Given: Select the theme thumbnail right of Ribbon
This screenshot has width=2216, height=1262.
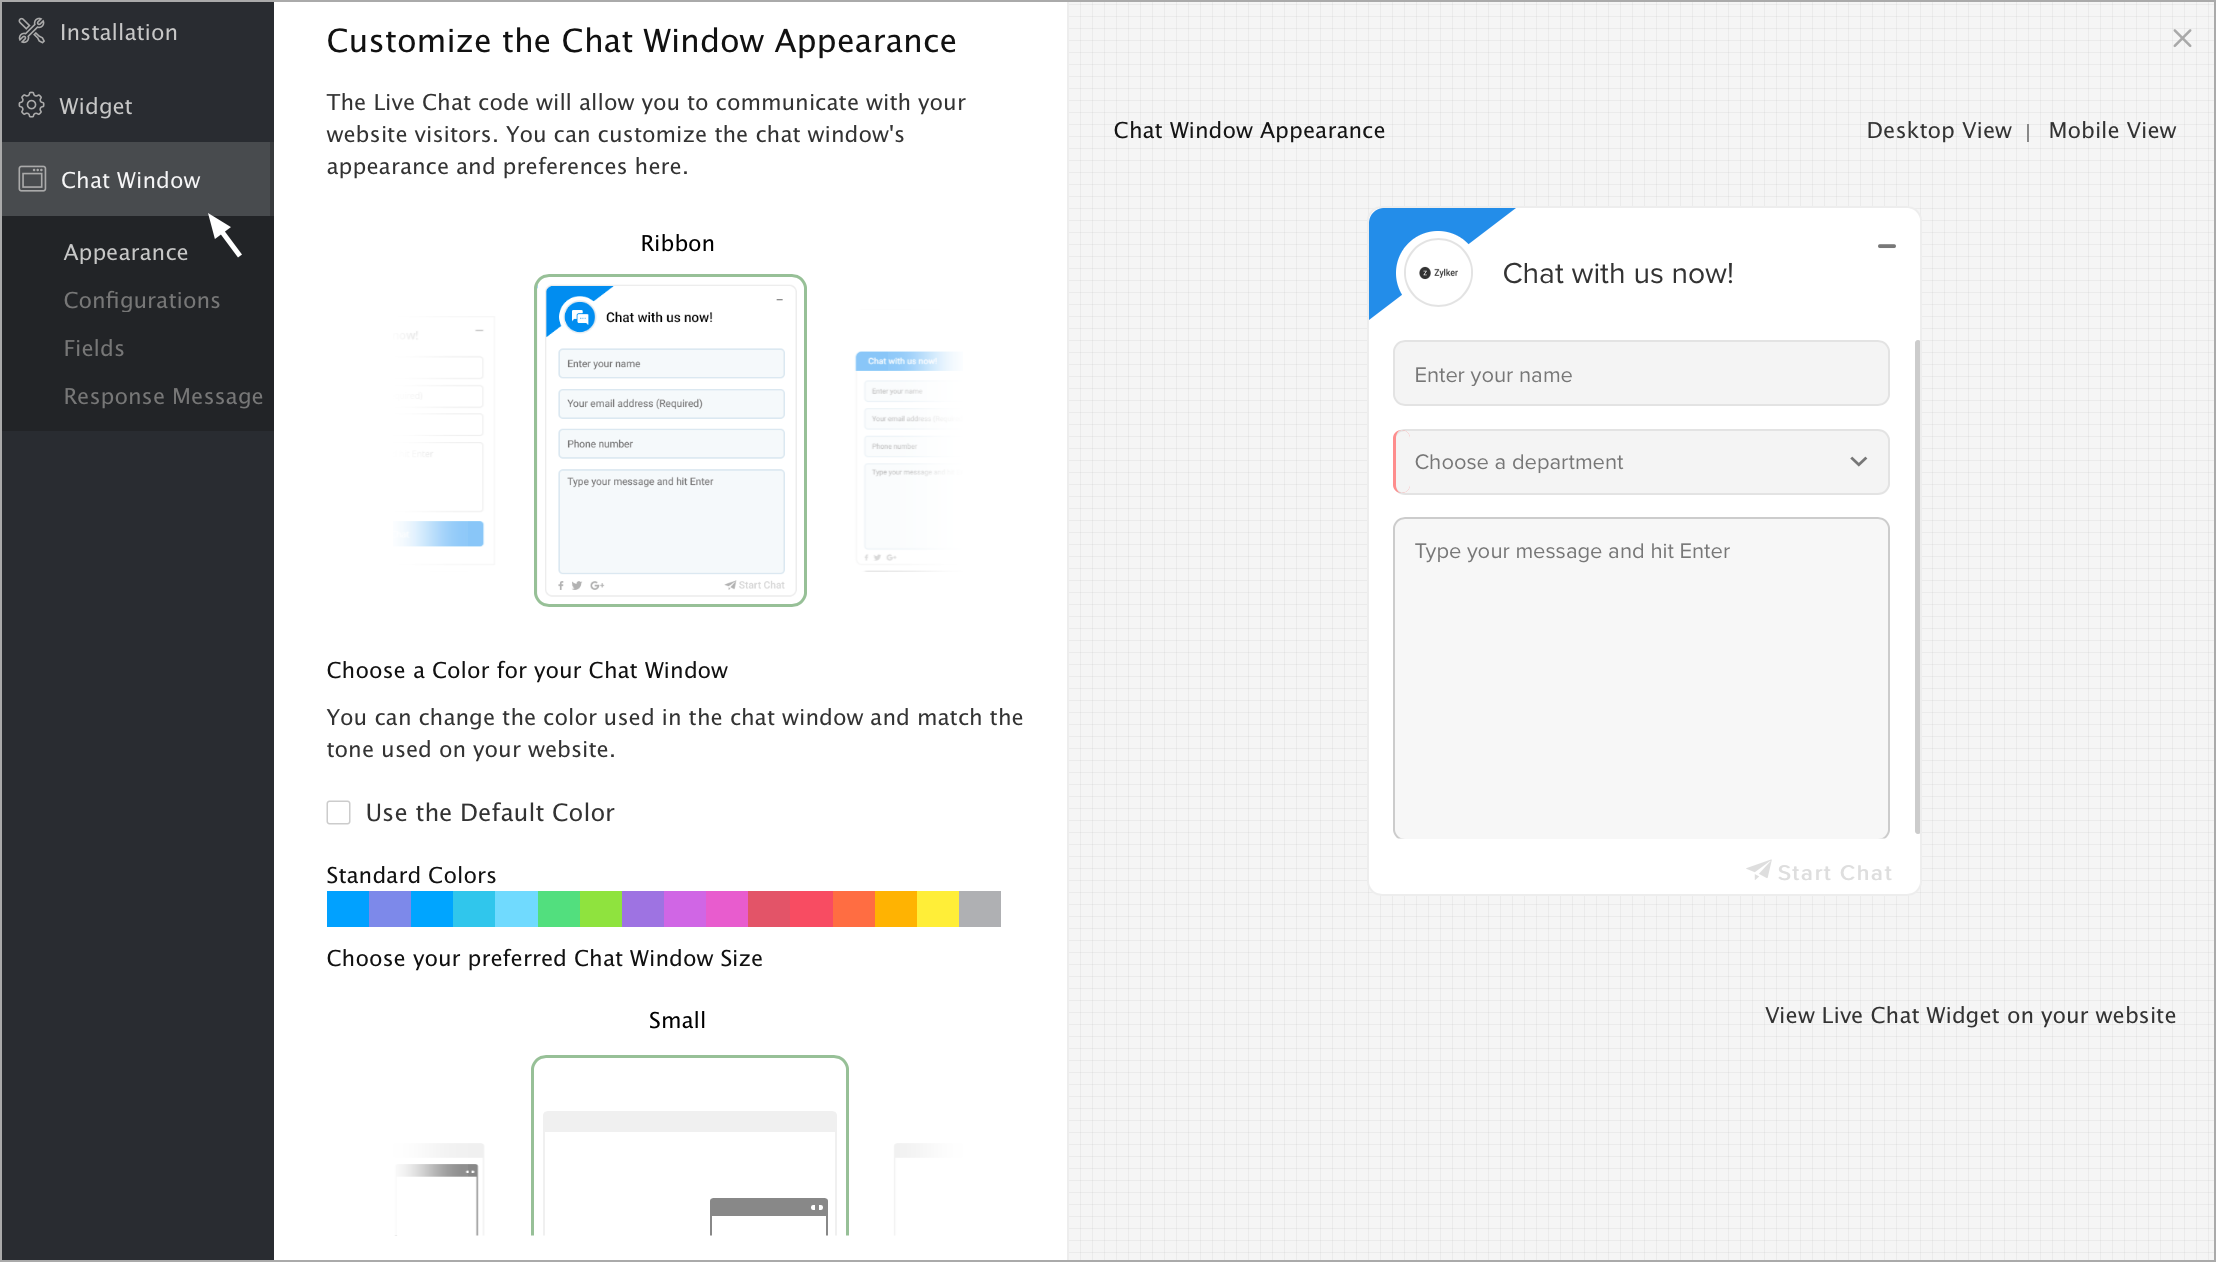Looking at the screenshot, I should tap(908, 460).
